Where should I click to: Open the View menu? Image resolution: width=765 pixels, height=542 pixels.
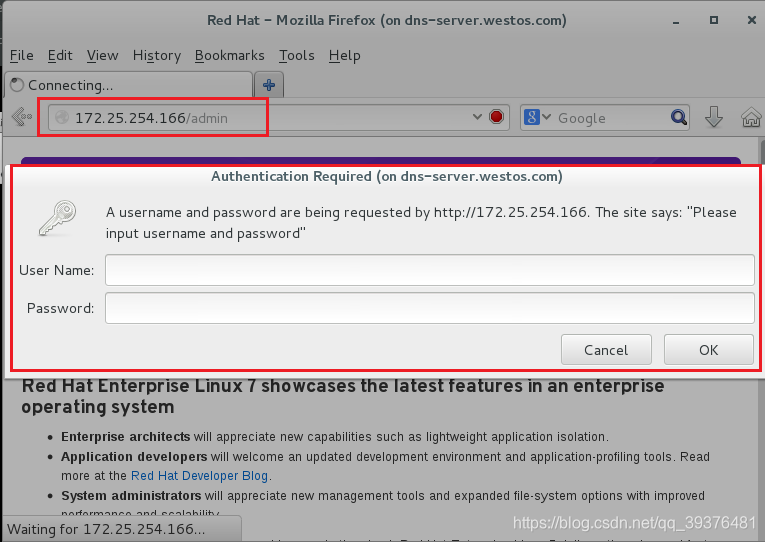pyautogui.click(x=102, y=56)
